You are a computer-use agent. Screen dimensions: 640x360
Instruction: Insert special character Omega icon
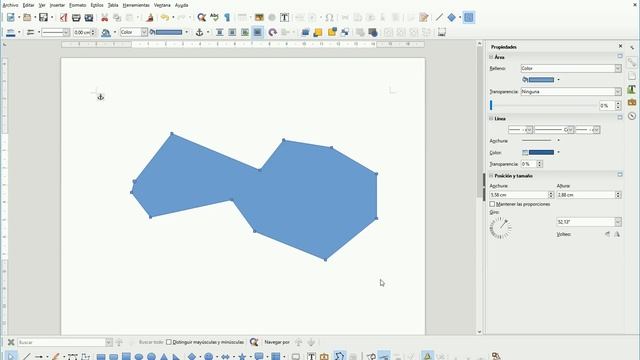pos(329,18)
